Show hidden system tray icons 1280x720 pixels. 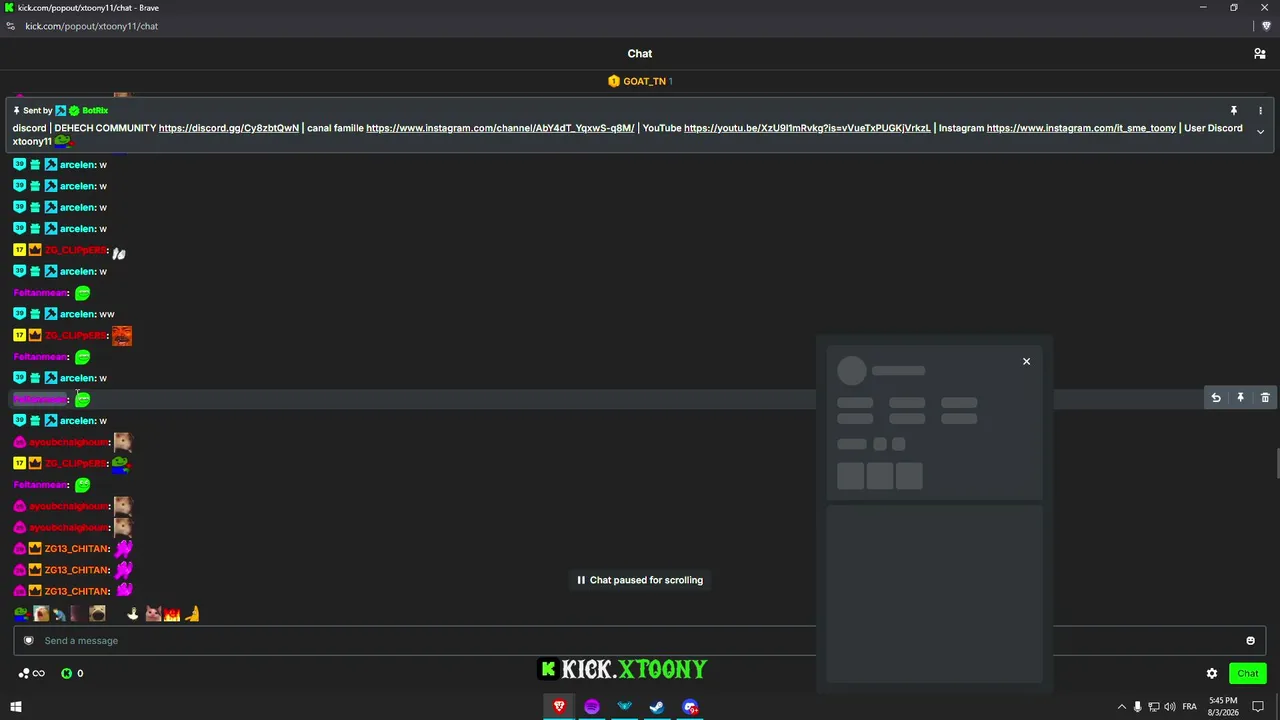click(1121, 707)
